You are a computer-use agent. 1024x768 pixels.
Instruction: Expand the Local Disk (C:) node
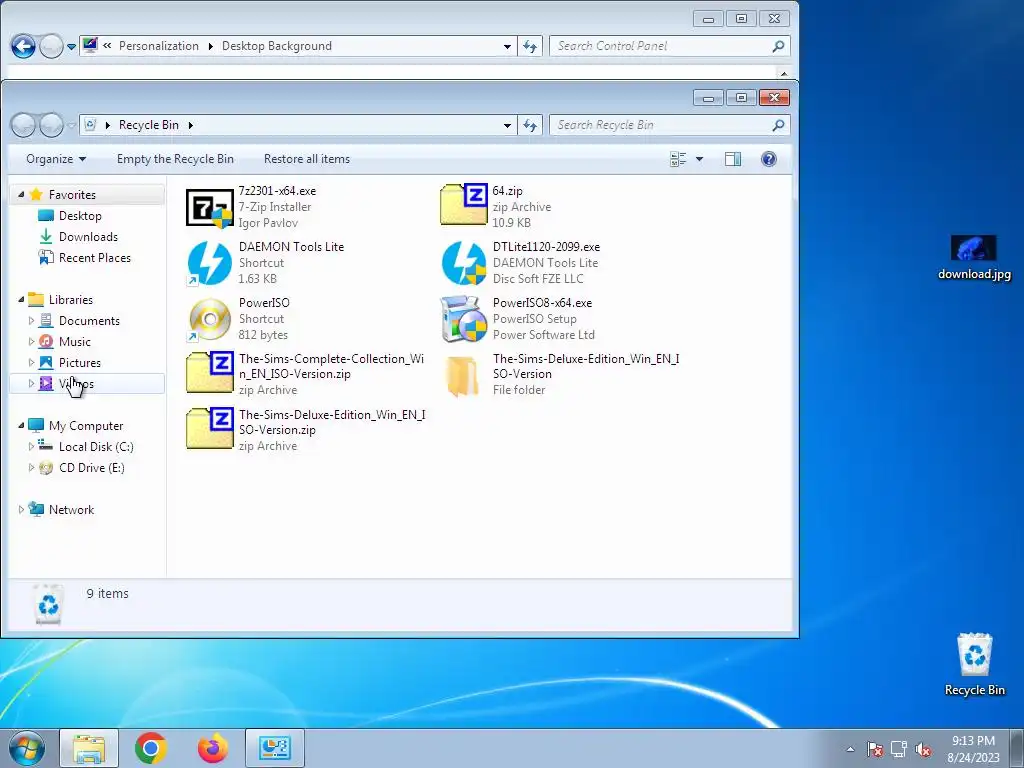click(x=31, y=447)
